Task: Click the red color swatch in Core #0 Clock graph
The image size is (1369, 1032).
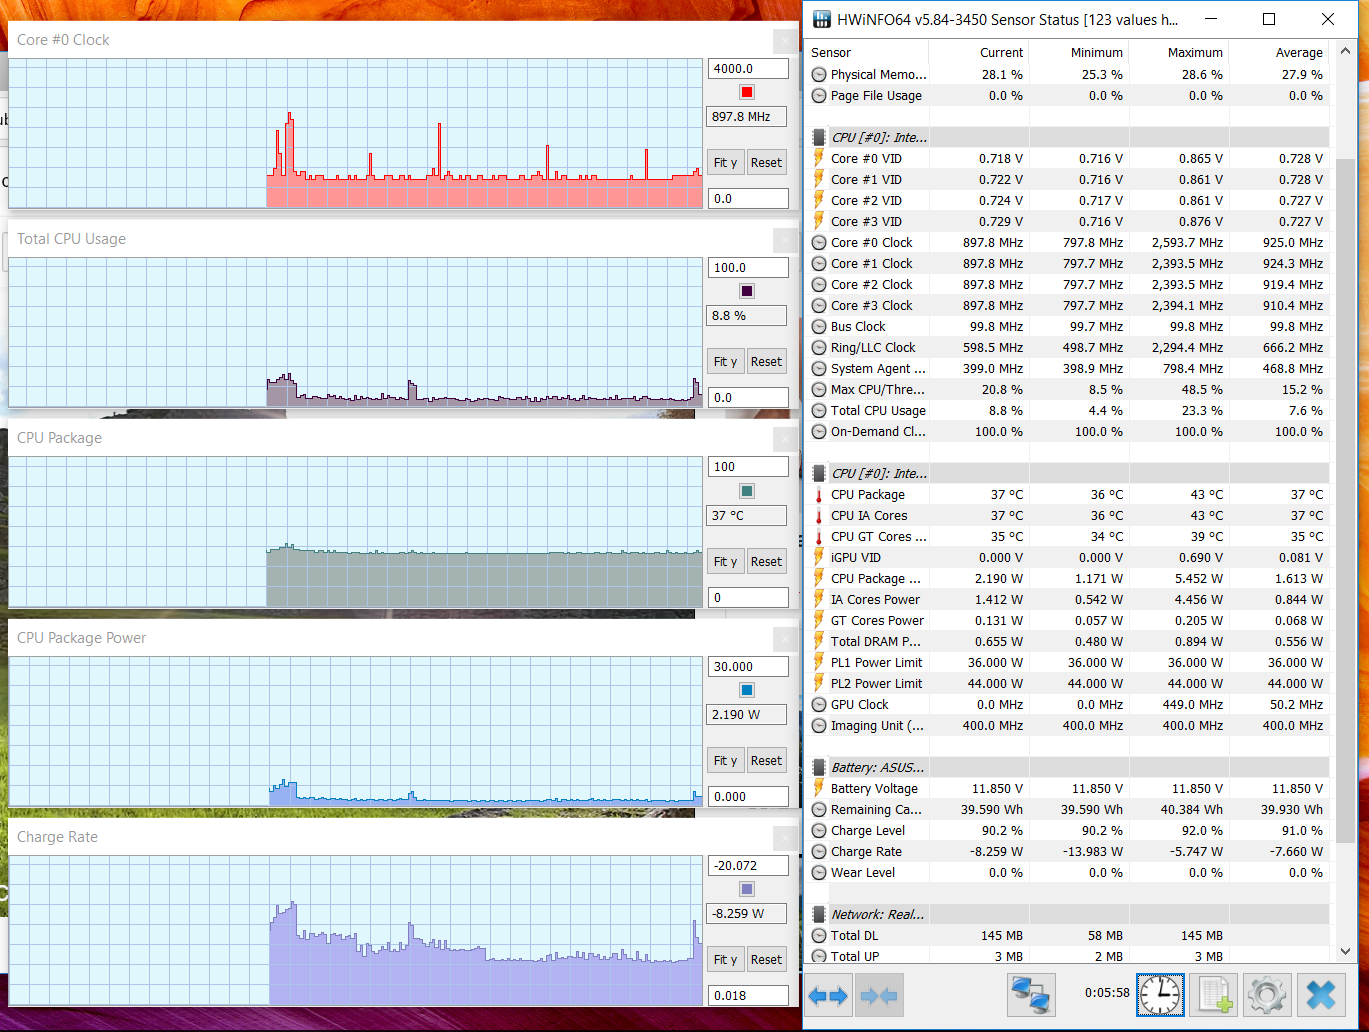Action: coord(747,92)
